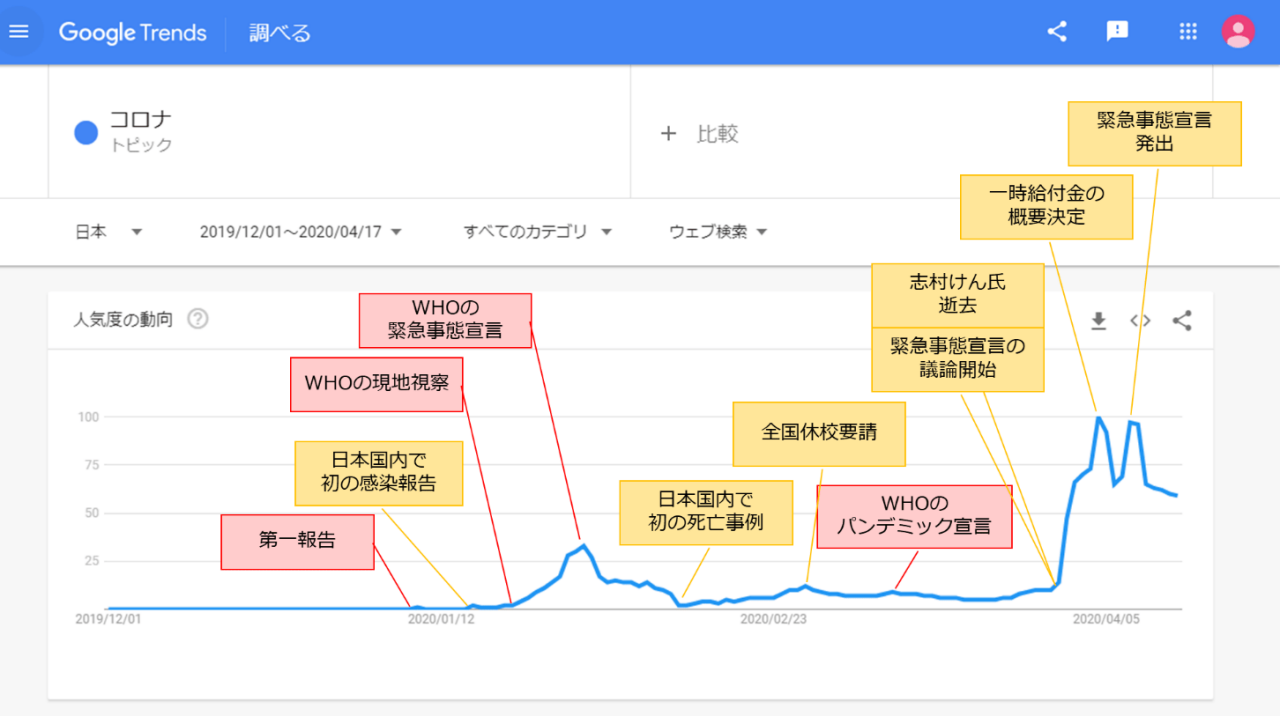This screenshot has height=716, width=1280.
Task: Select the 調べる tab in header
Action: (x=280, y=33)
